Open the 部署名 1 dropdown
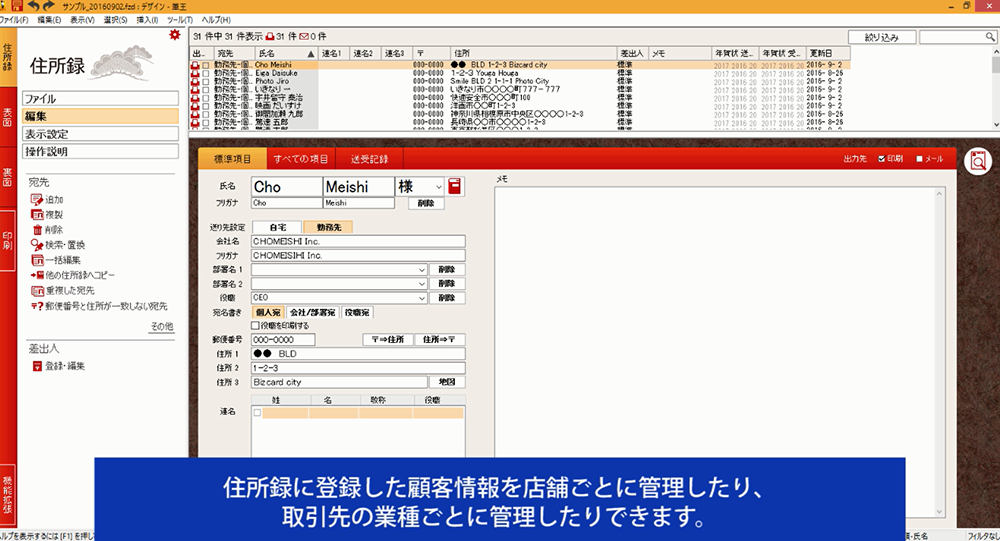This screenshot has height=541, width=1000. point(422,270)
